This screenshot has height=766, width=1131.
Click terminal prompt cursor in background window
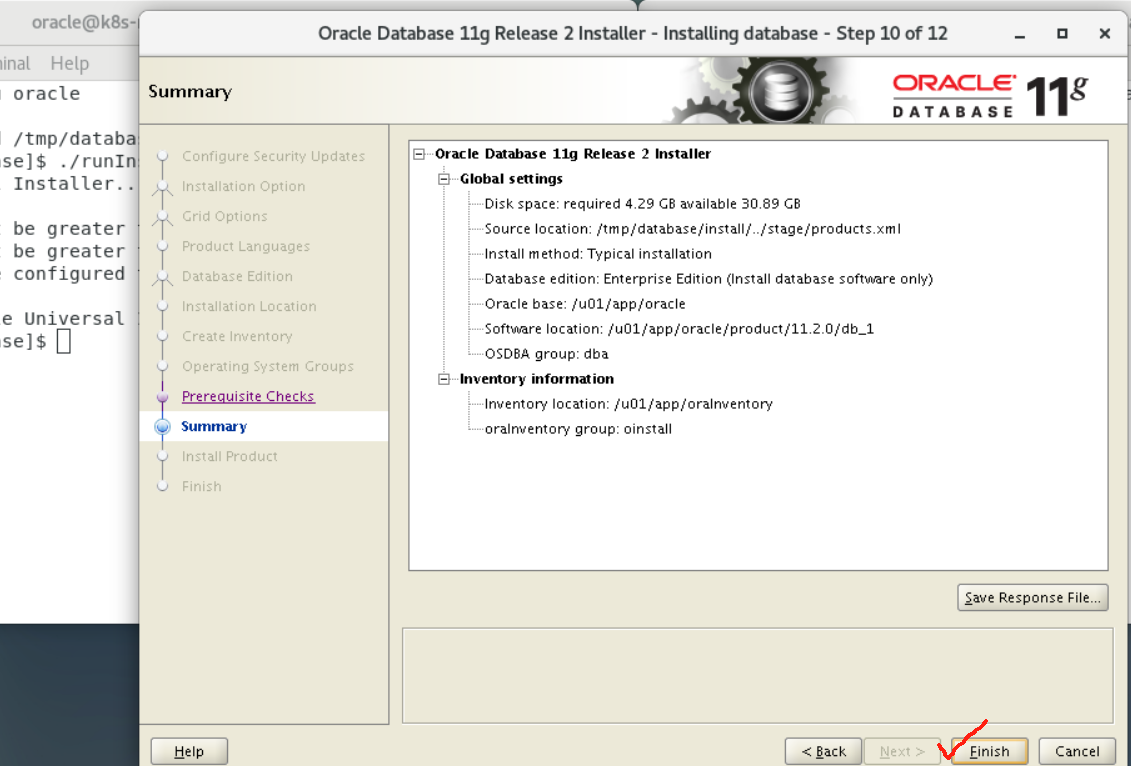click(x=63, y=341)
